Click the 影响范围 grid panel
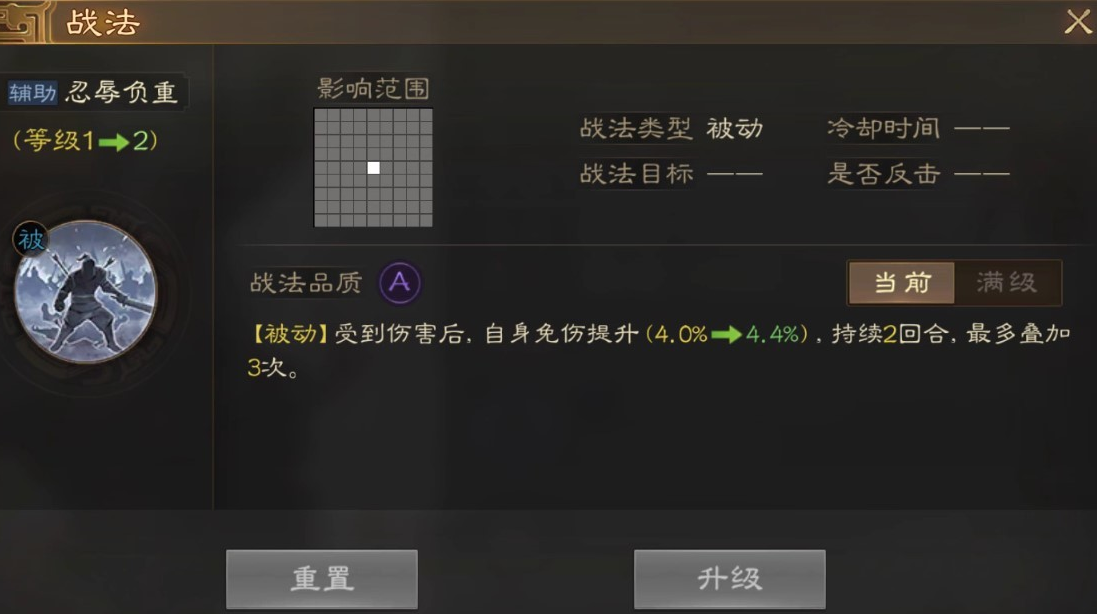This screenshot has height=614, width=1097. [373, 167]
